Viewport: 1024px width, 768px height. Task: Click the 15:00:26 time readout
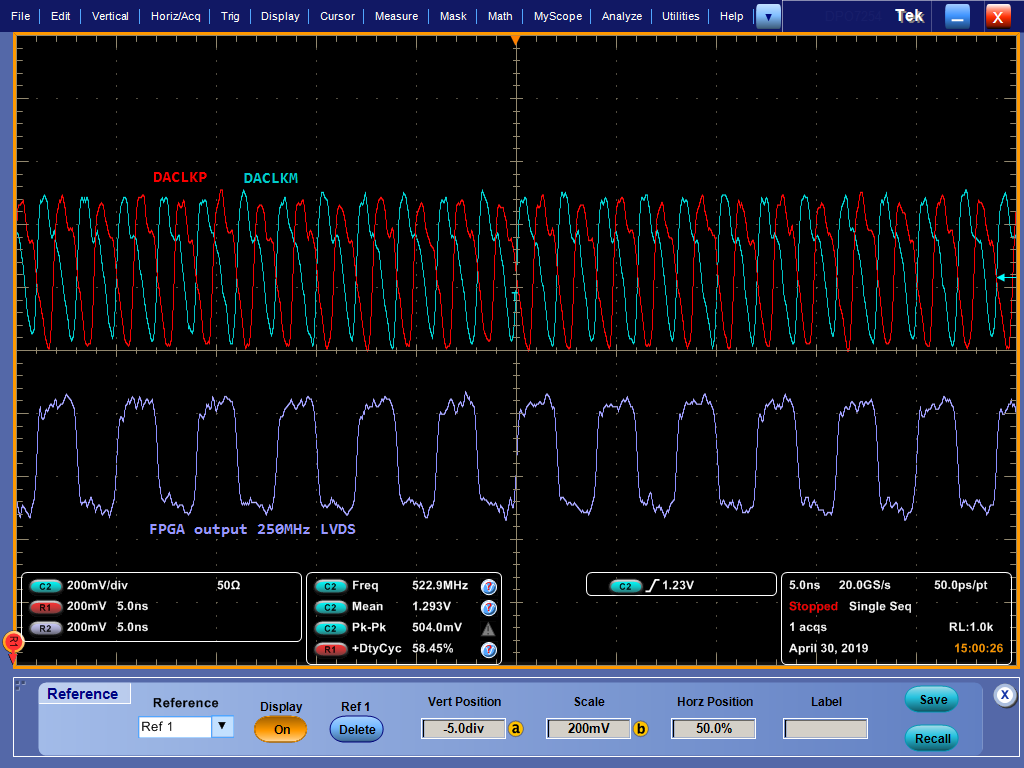(x=978, y=648)
